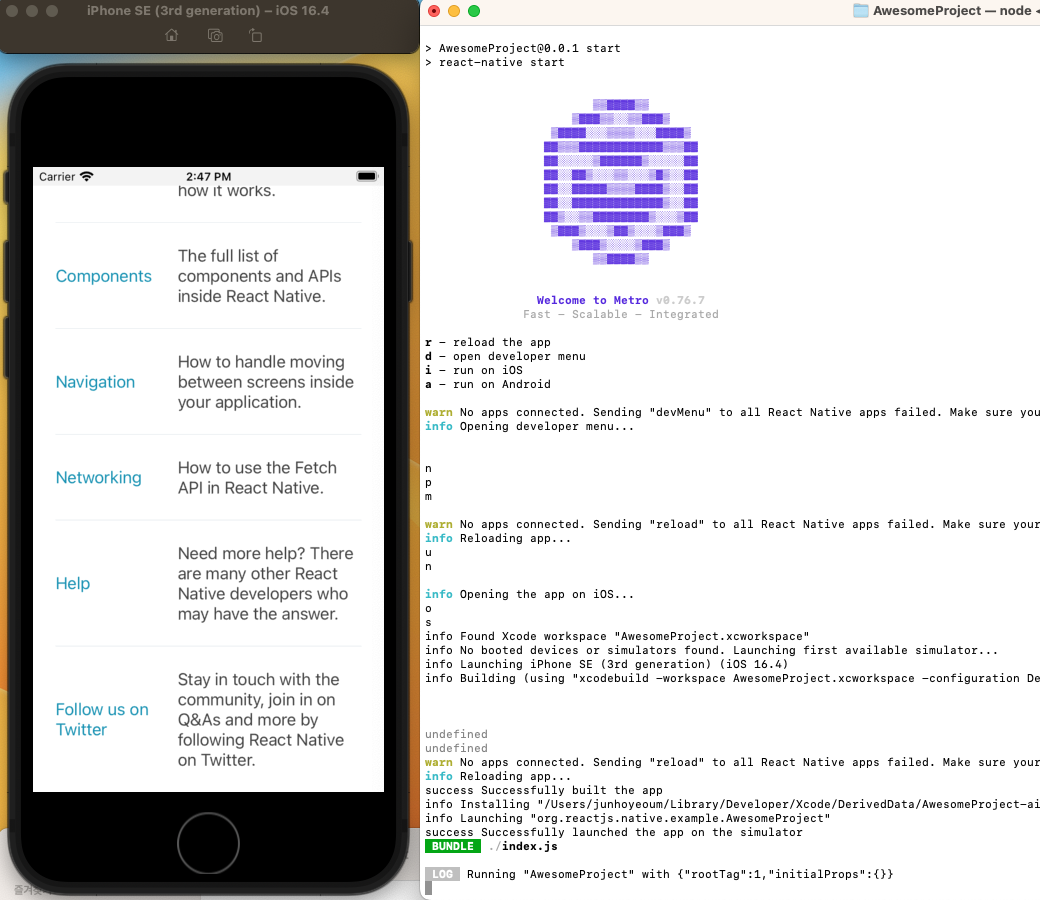Click AwesomeProject folder icon in terminal title
Image resolution: width=1040 pixels, height=900 pixels.
(x=860, y=11)
